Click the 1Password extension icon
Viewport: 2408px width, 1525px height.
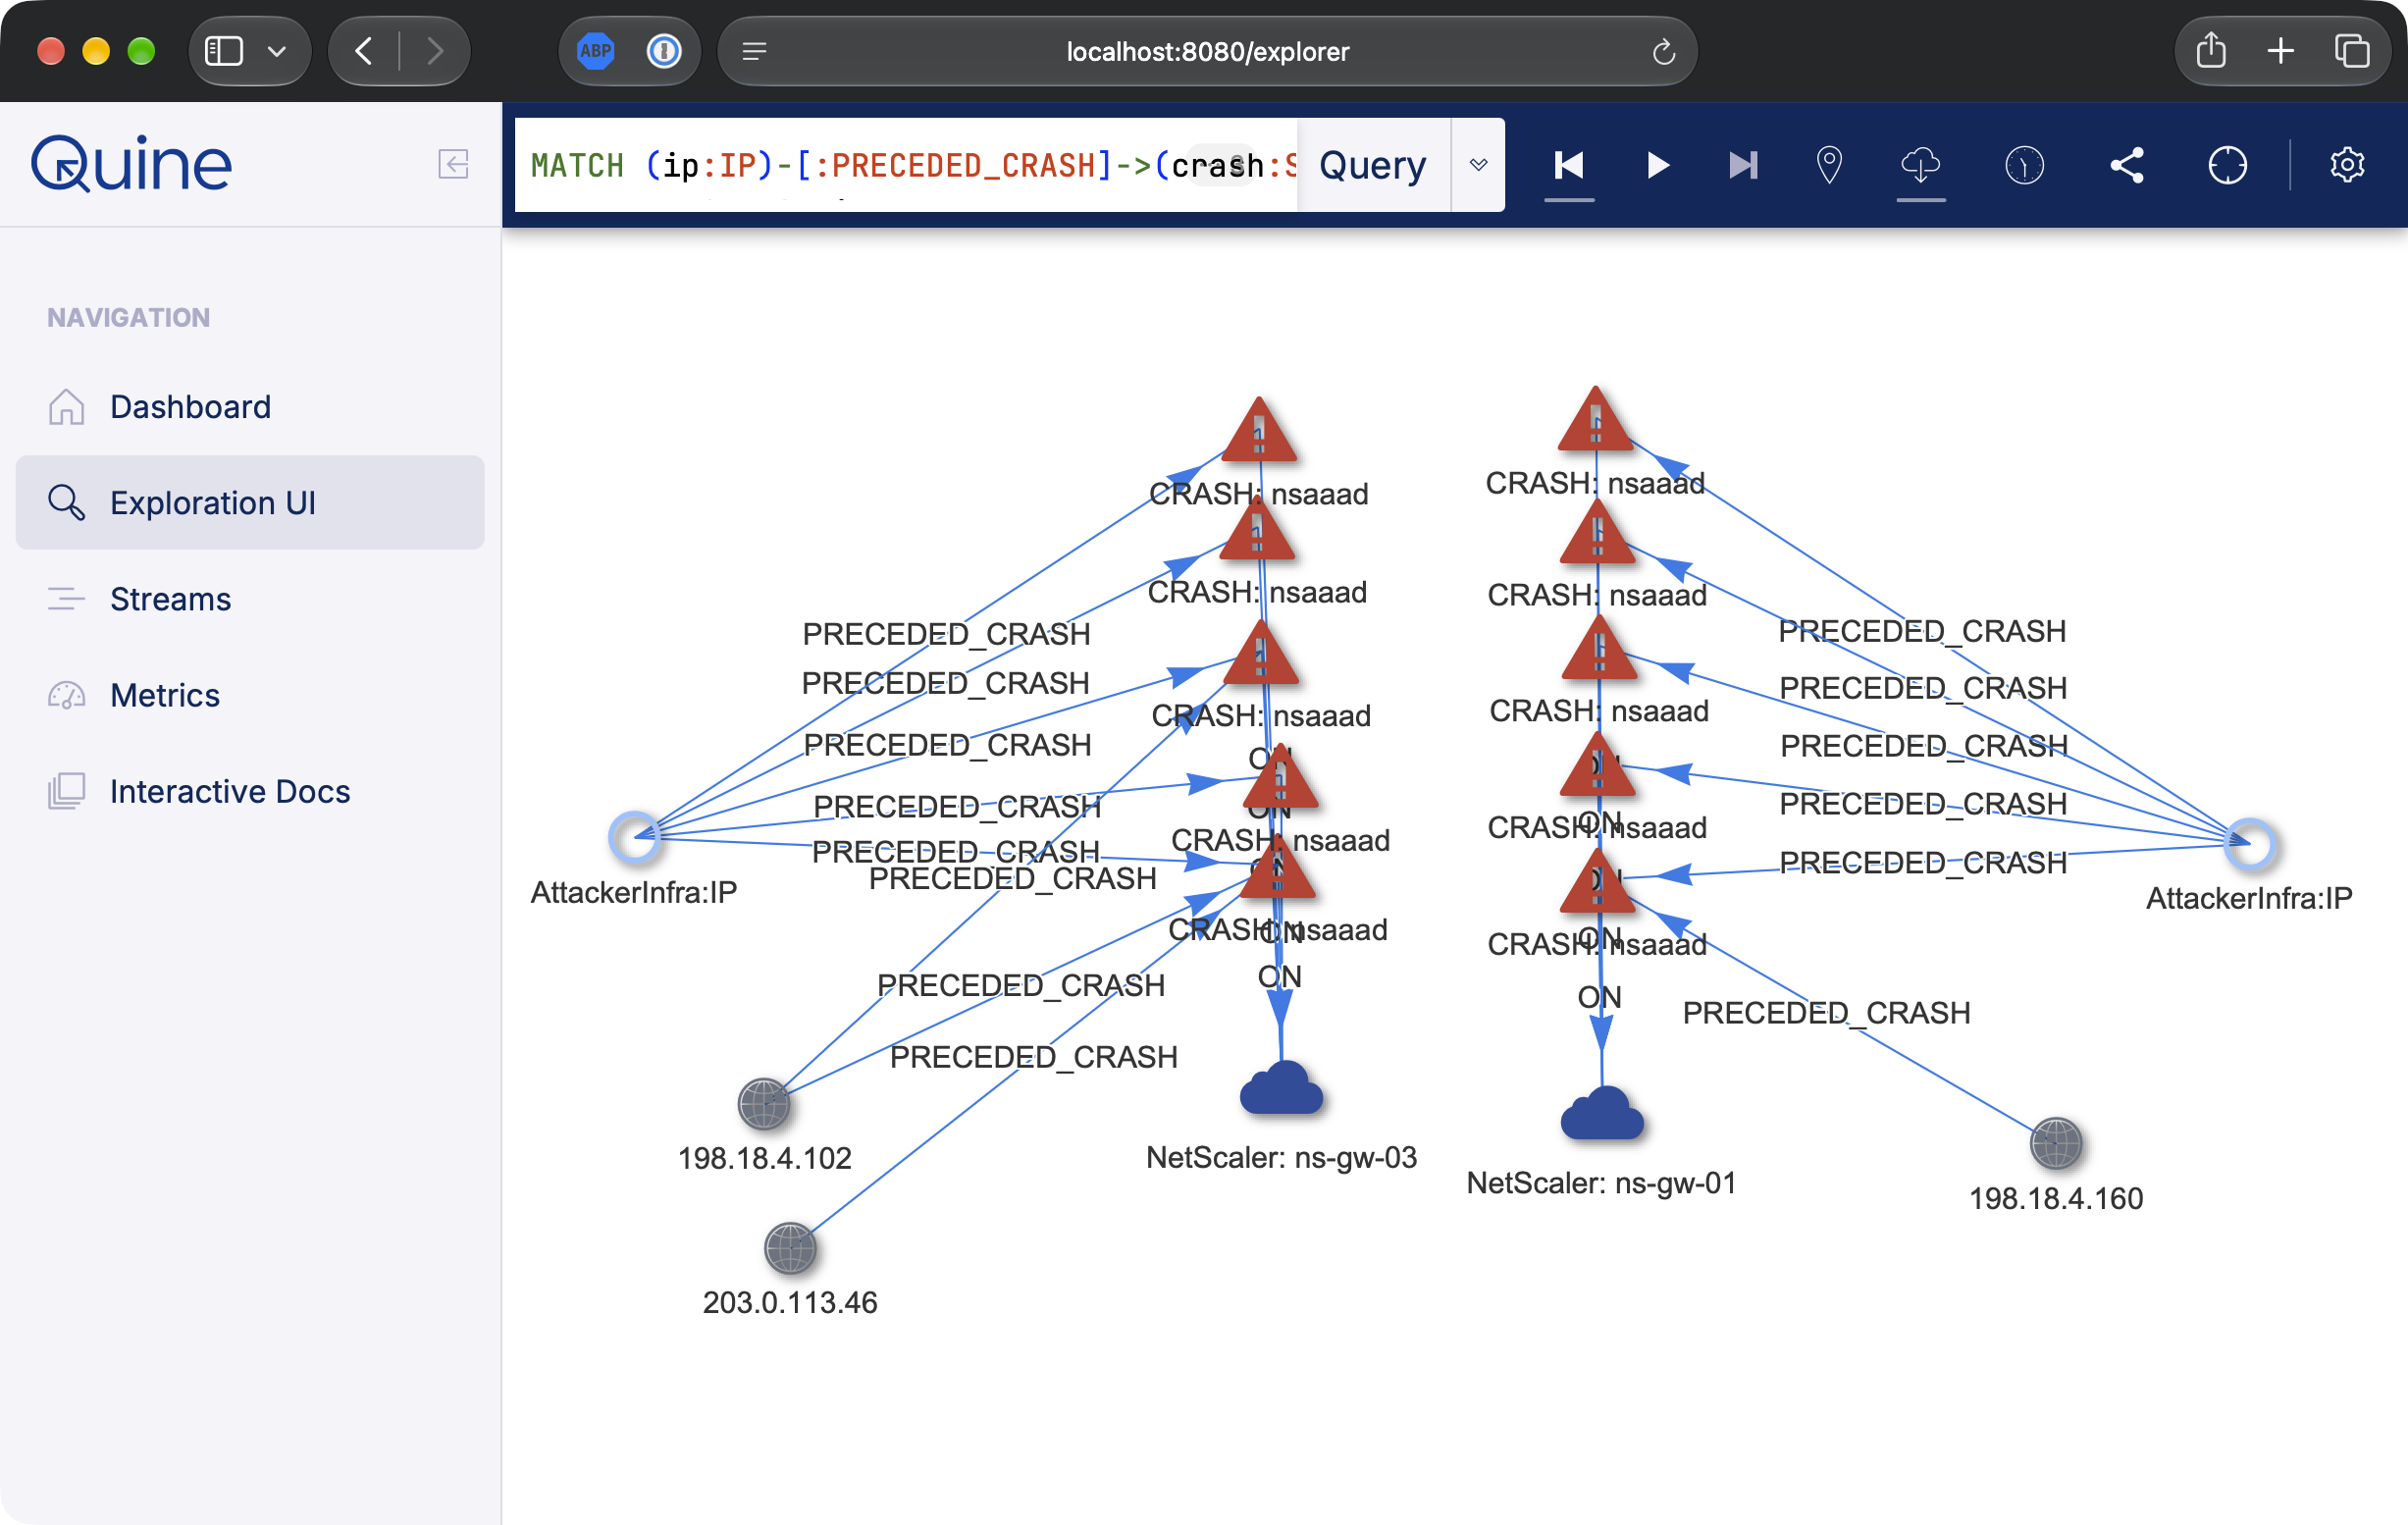664,51
